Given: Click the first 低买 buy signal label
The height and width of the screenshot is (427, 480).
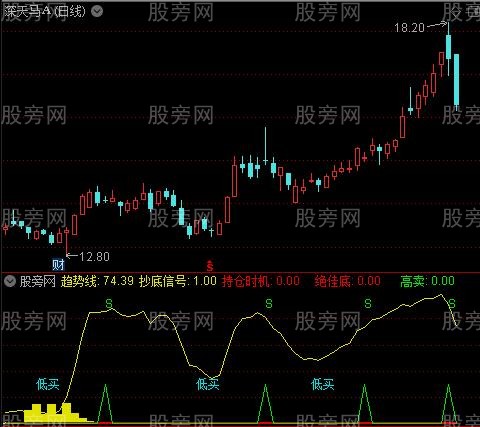Looking at the screenshot, I should [x=48, y=384].
